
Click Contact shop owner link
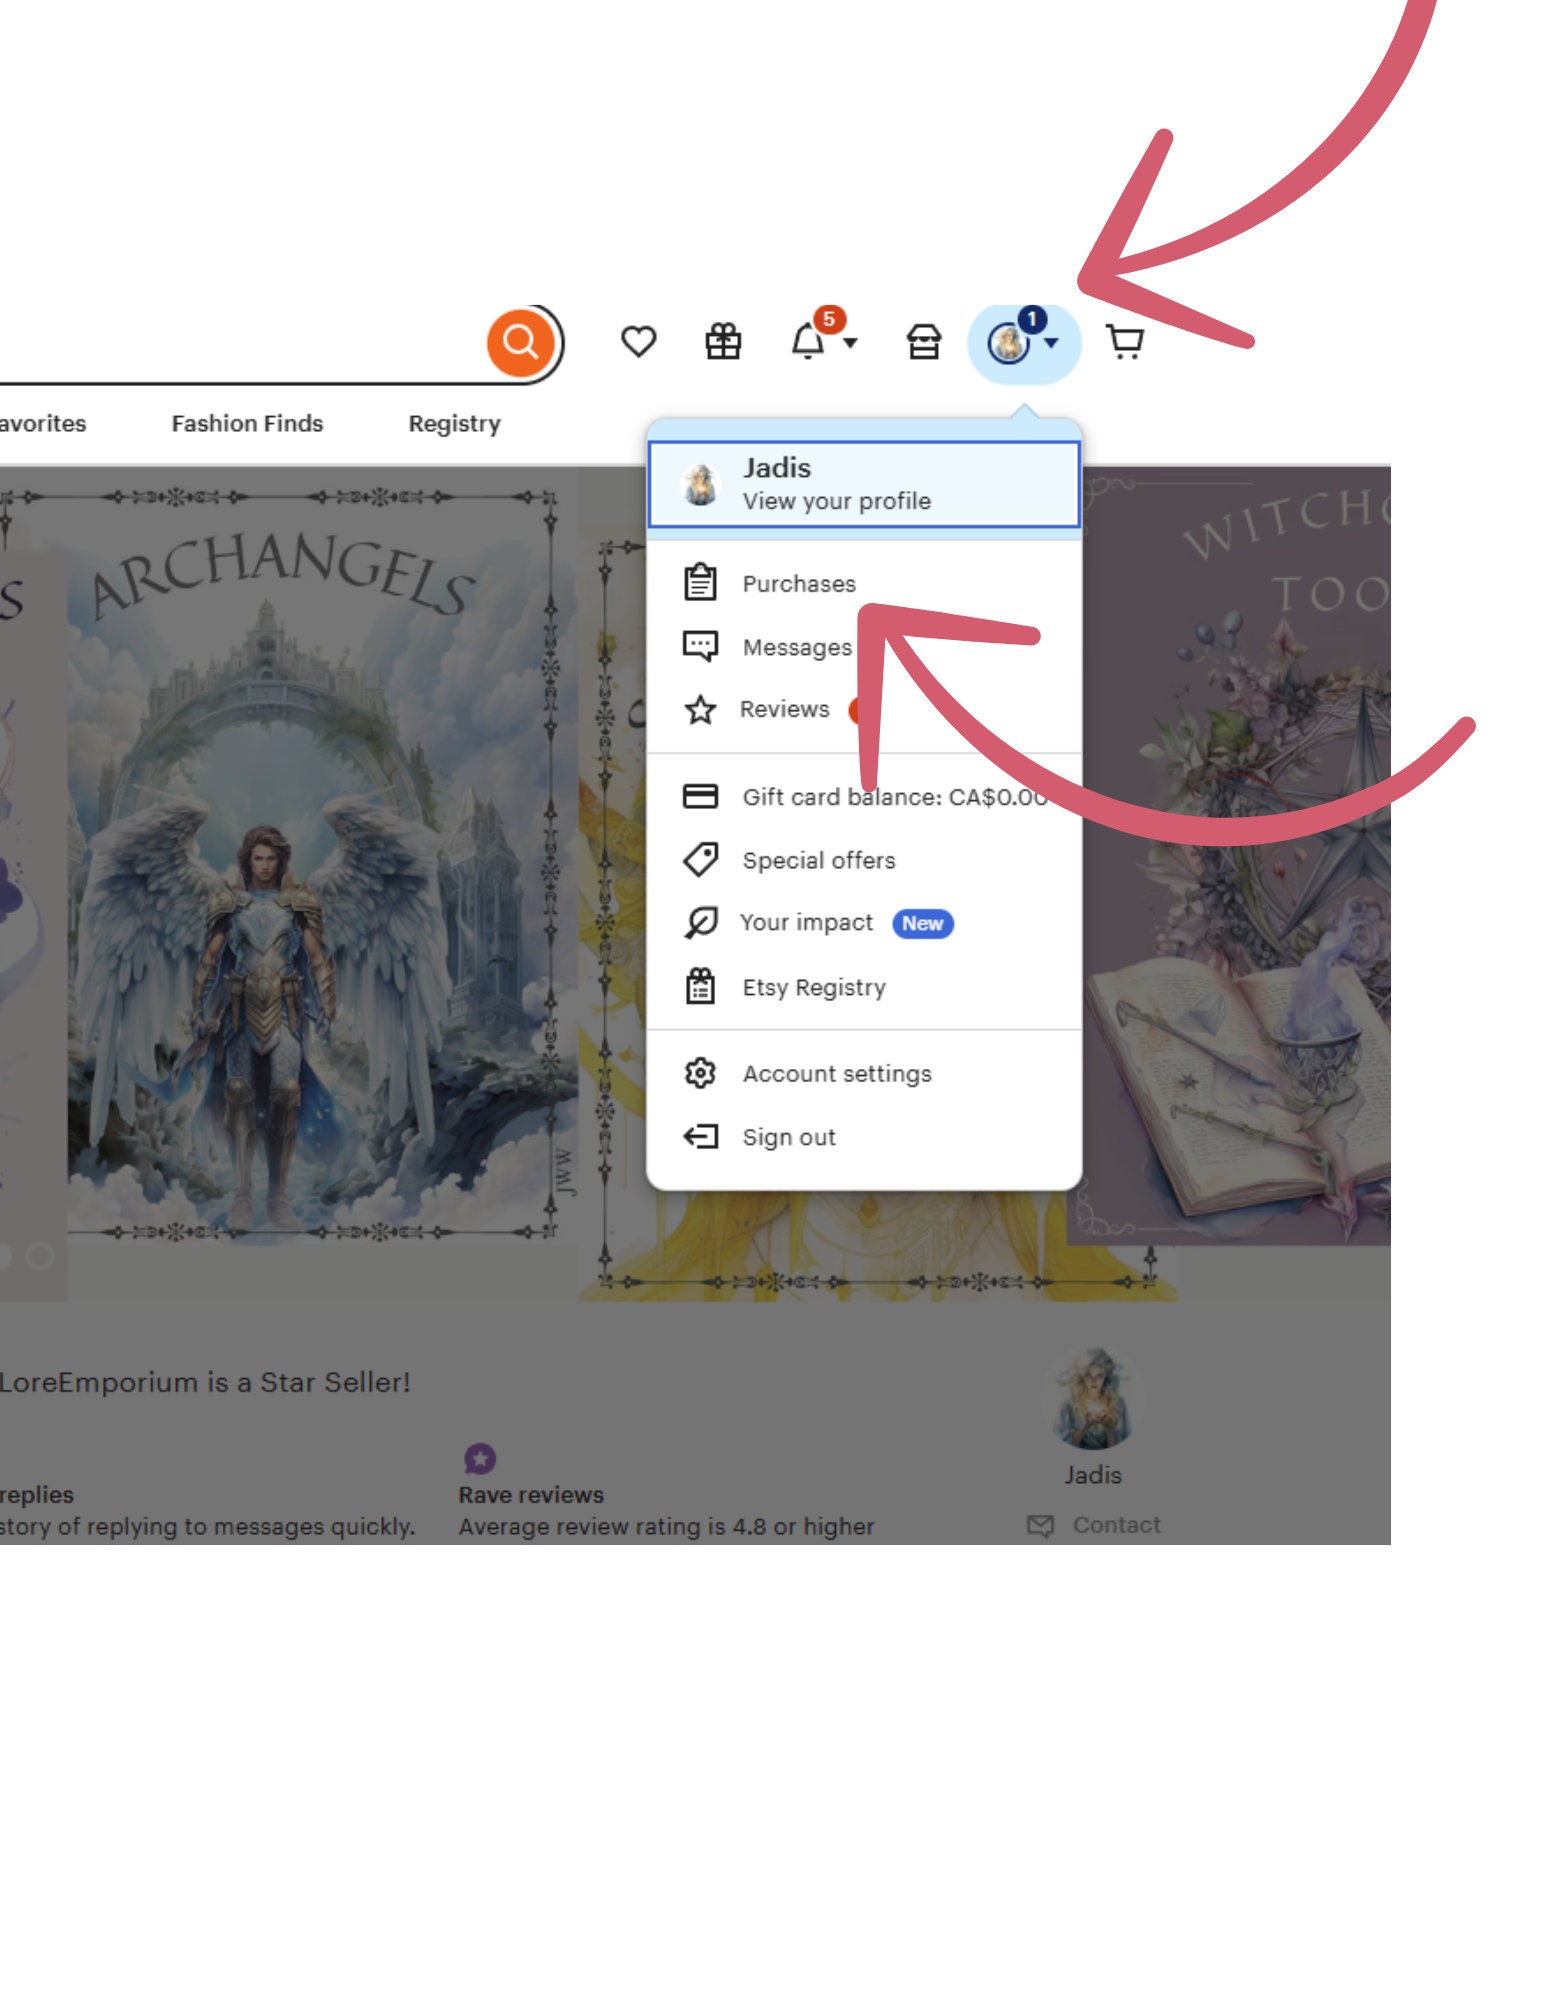coord(1095,1525)
